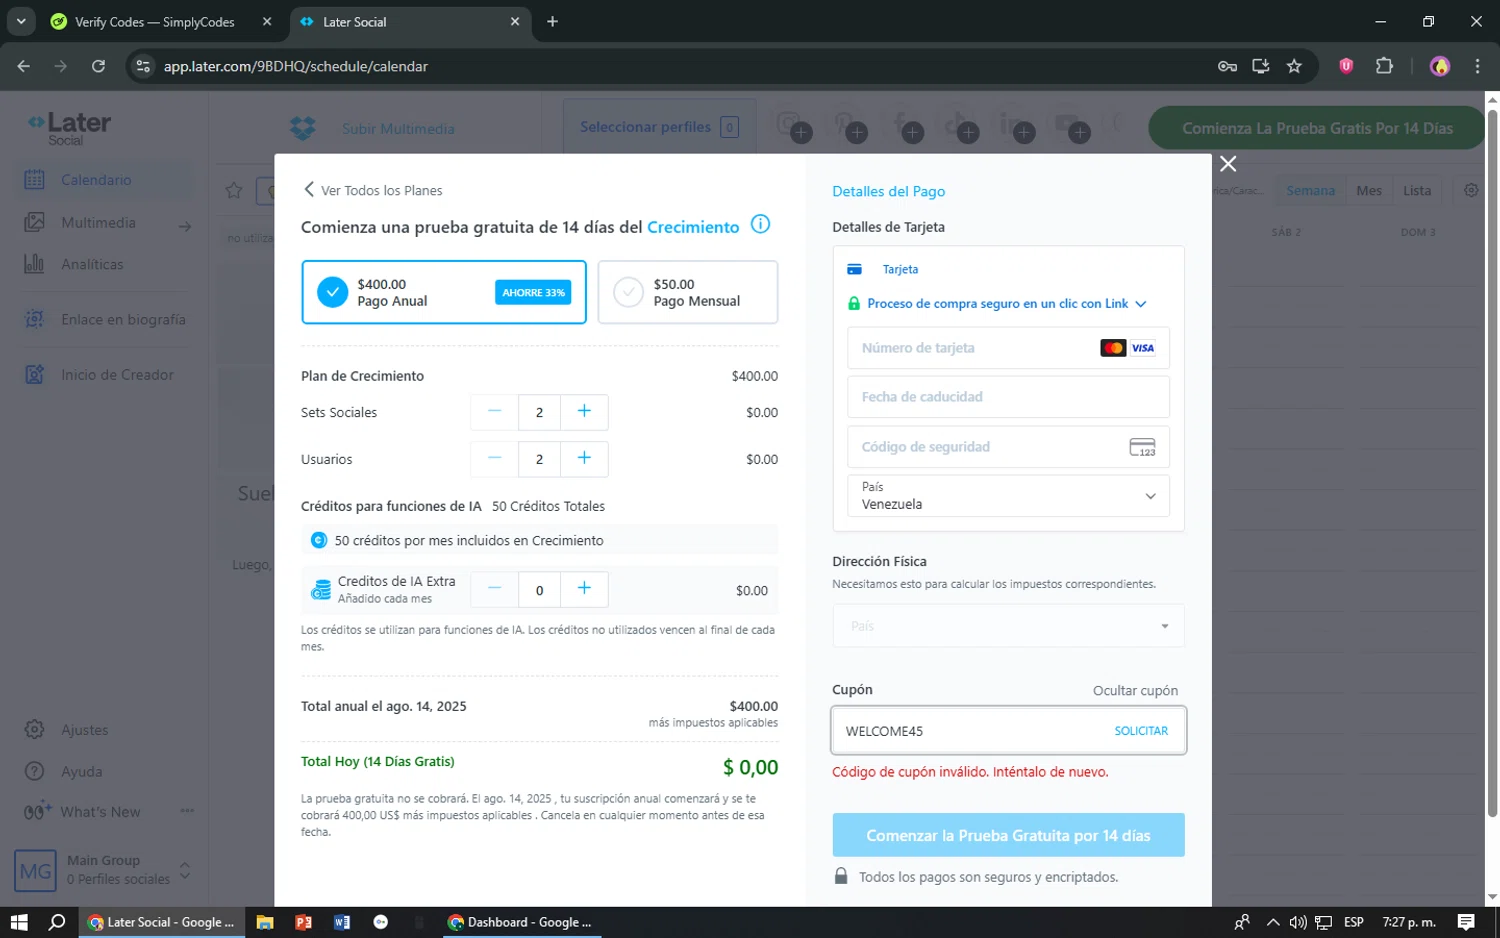
Task: Select the $400.00 Pago Anual option
Action: pos(444,292)
